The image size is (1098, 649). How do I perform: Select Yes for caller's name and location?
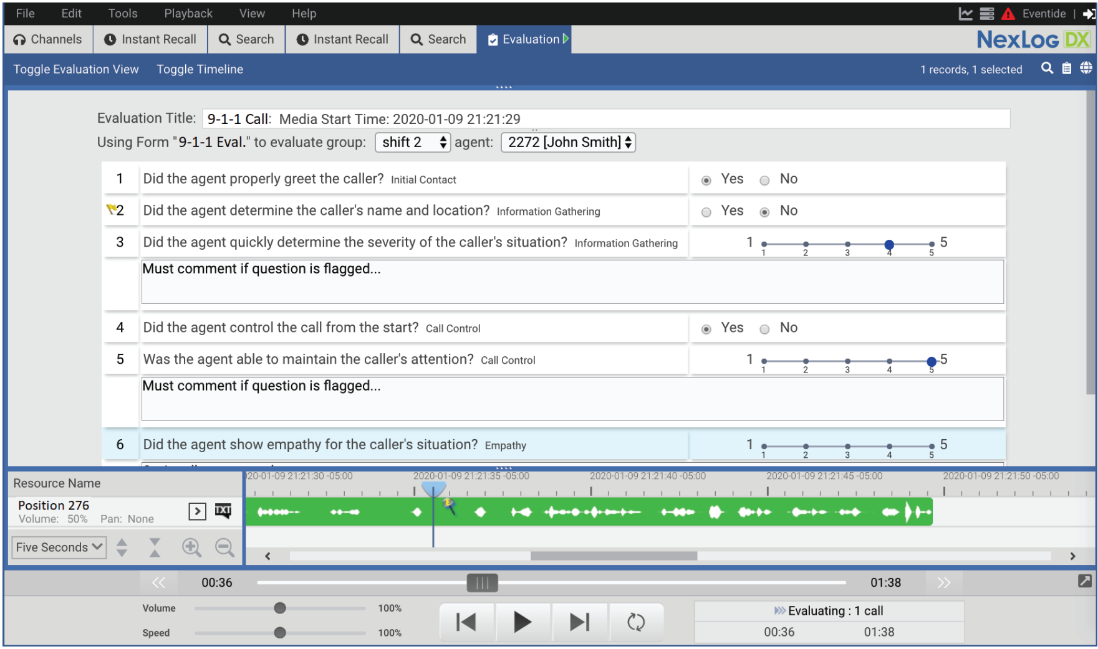707,212
